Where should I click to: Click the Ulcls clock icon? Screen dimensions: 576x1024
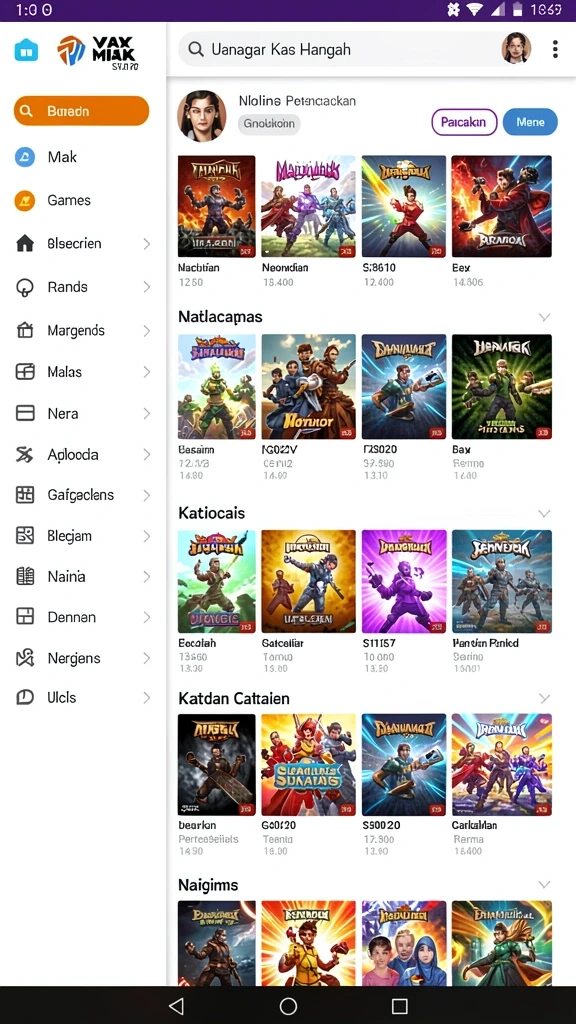25,697
